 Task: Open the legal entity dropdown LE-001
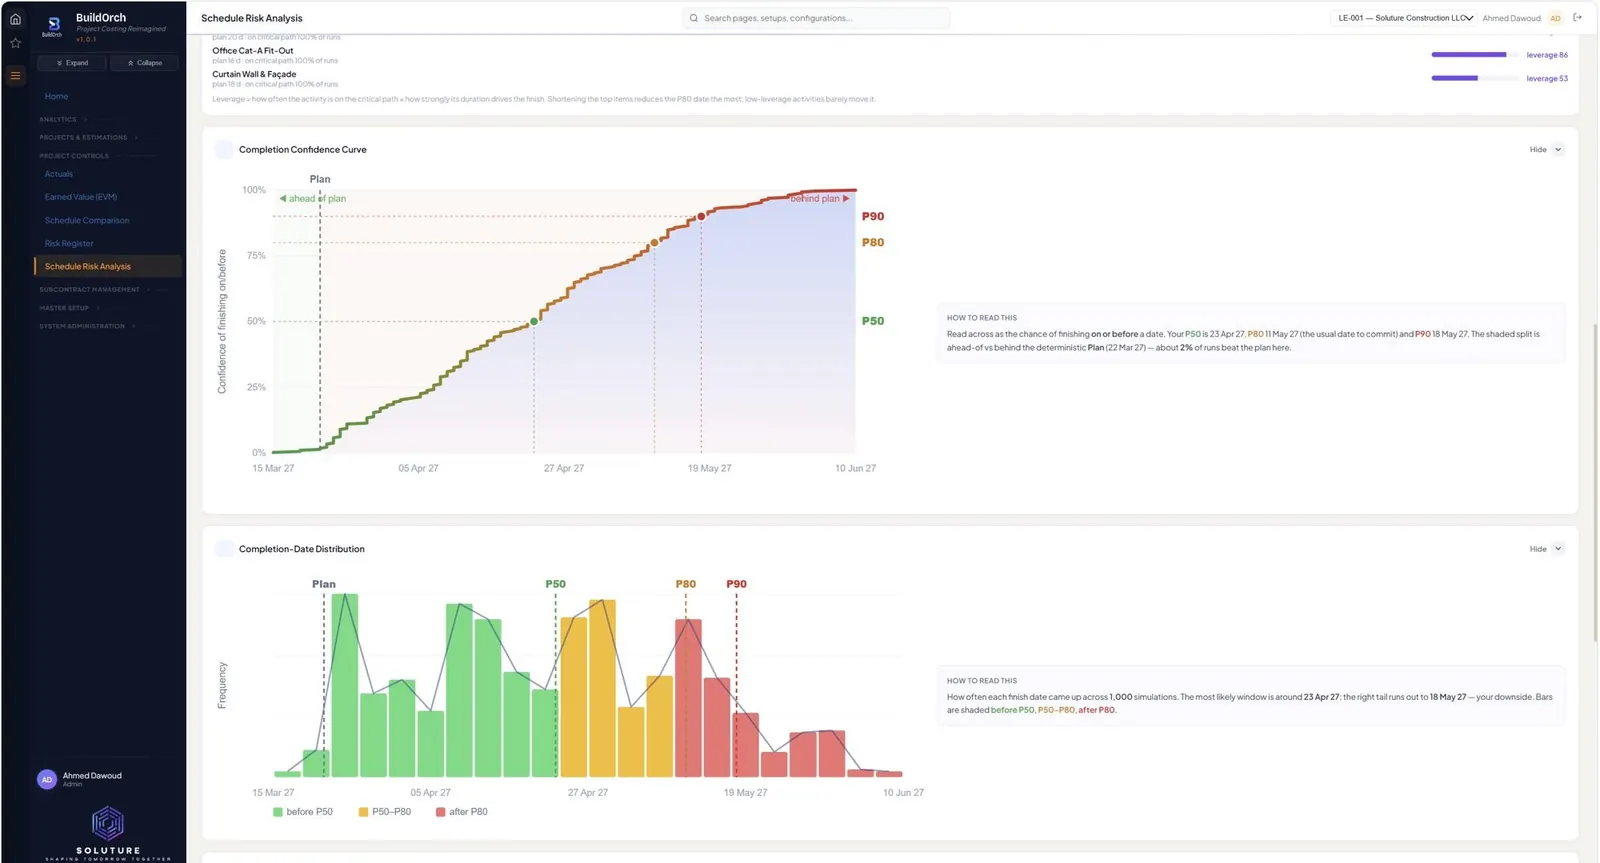coord(1403,18)
